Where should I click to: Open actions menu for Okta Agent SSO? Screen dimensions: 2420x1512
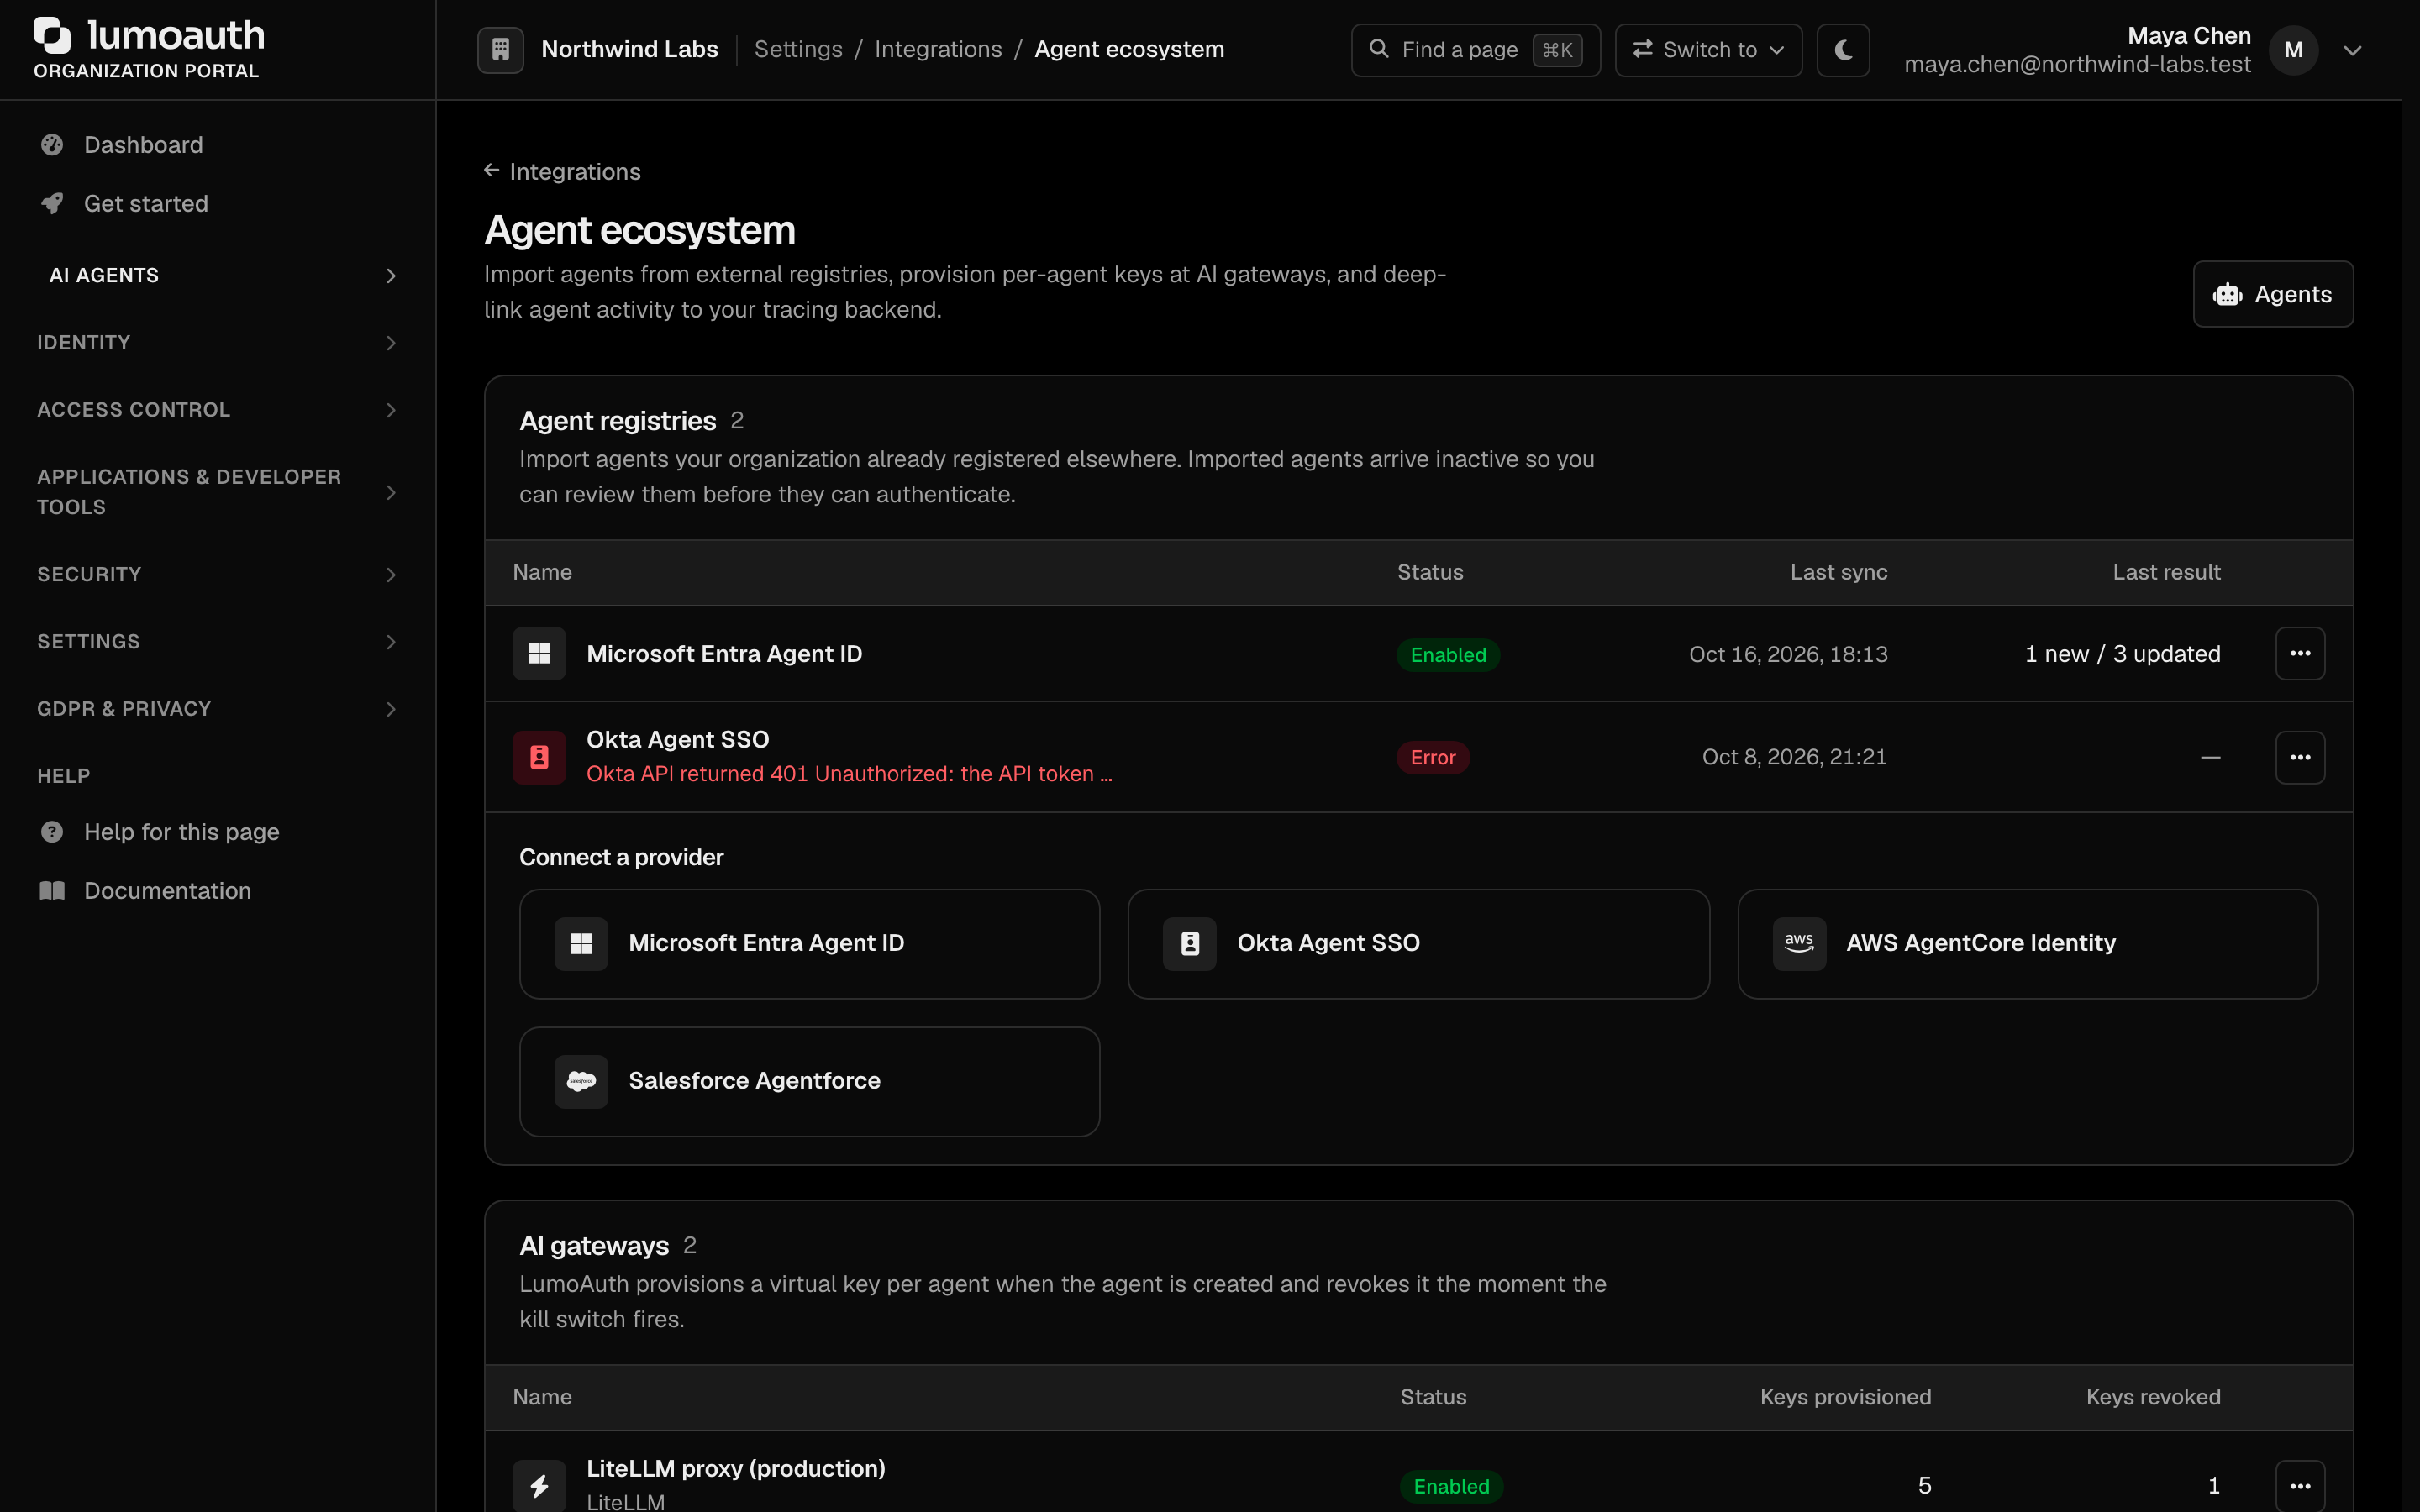click(x=2300, y=757)
